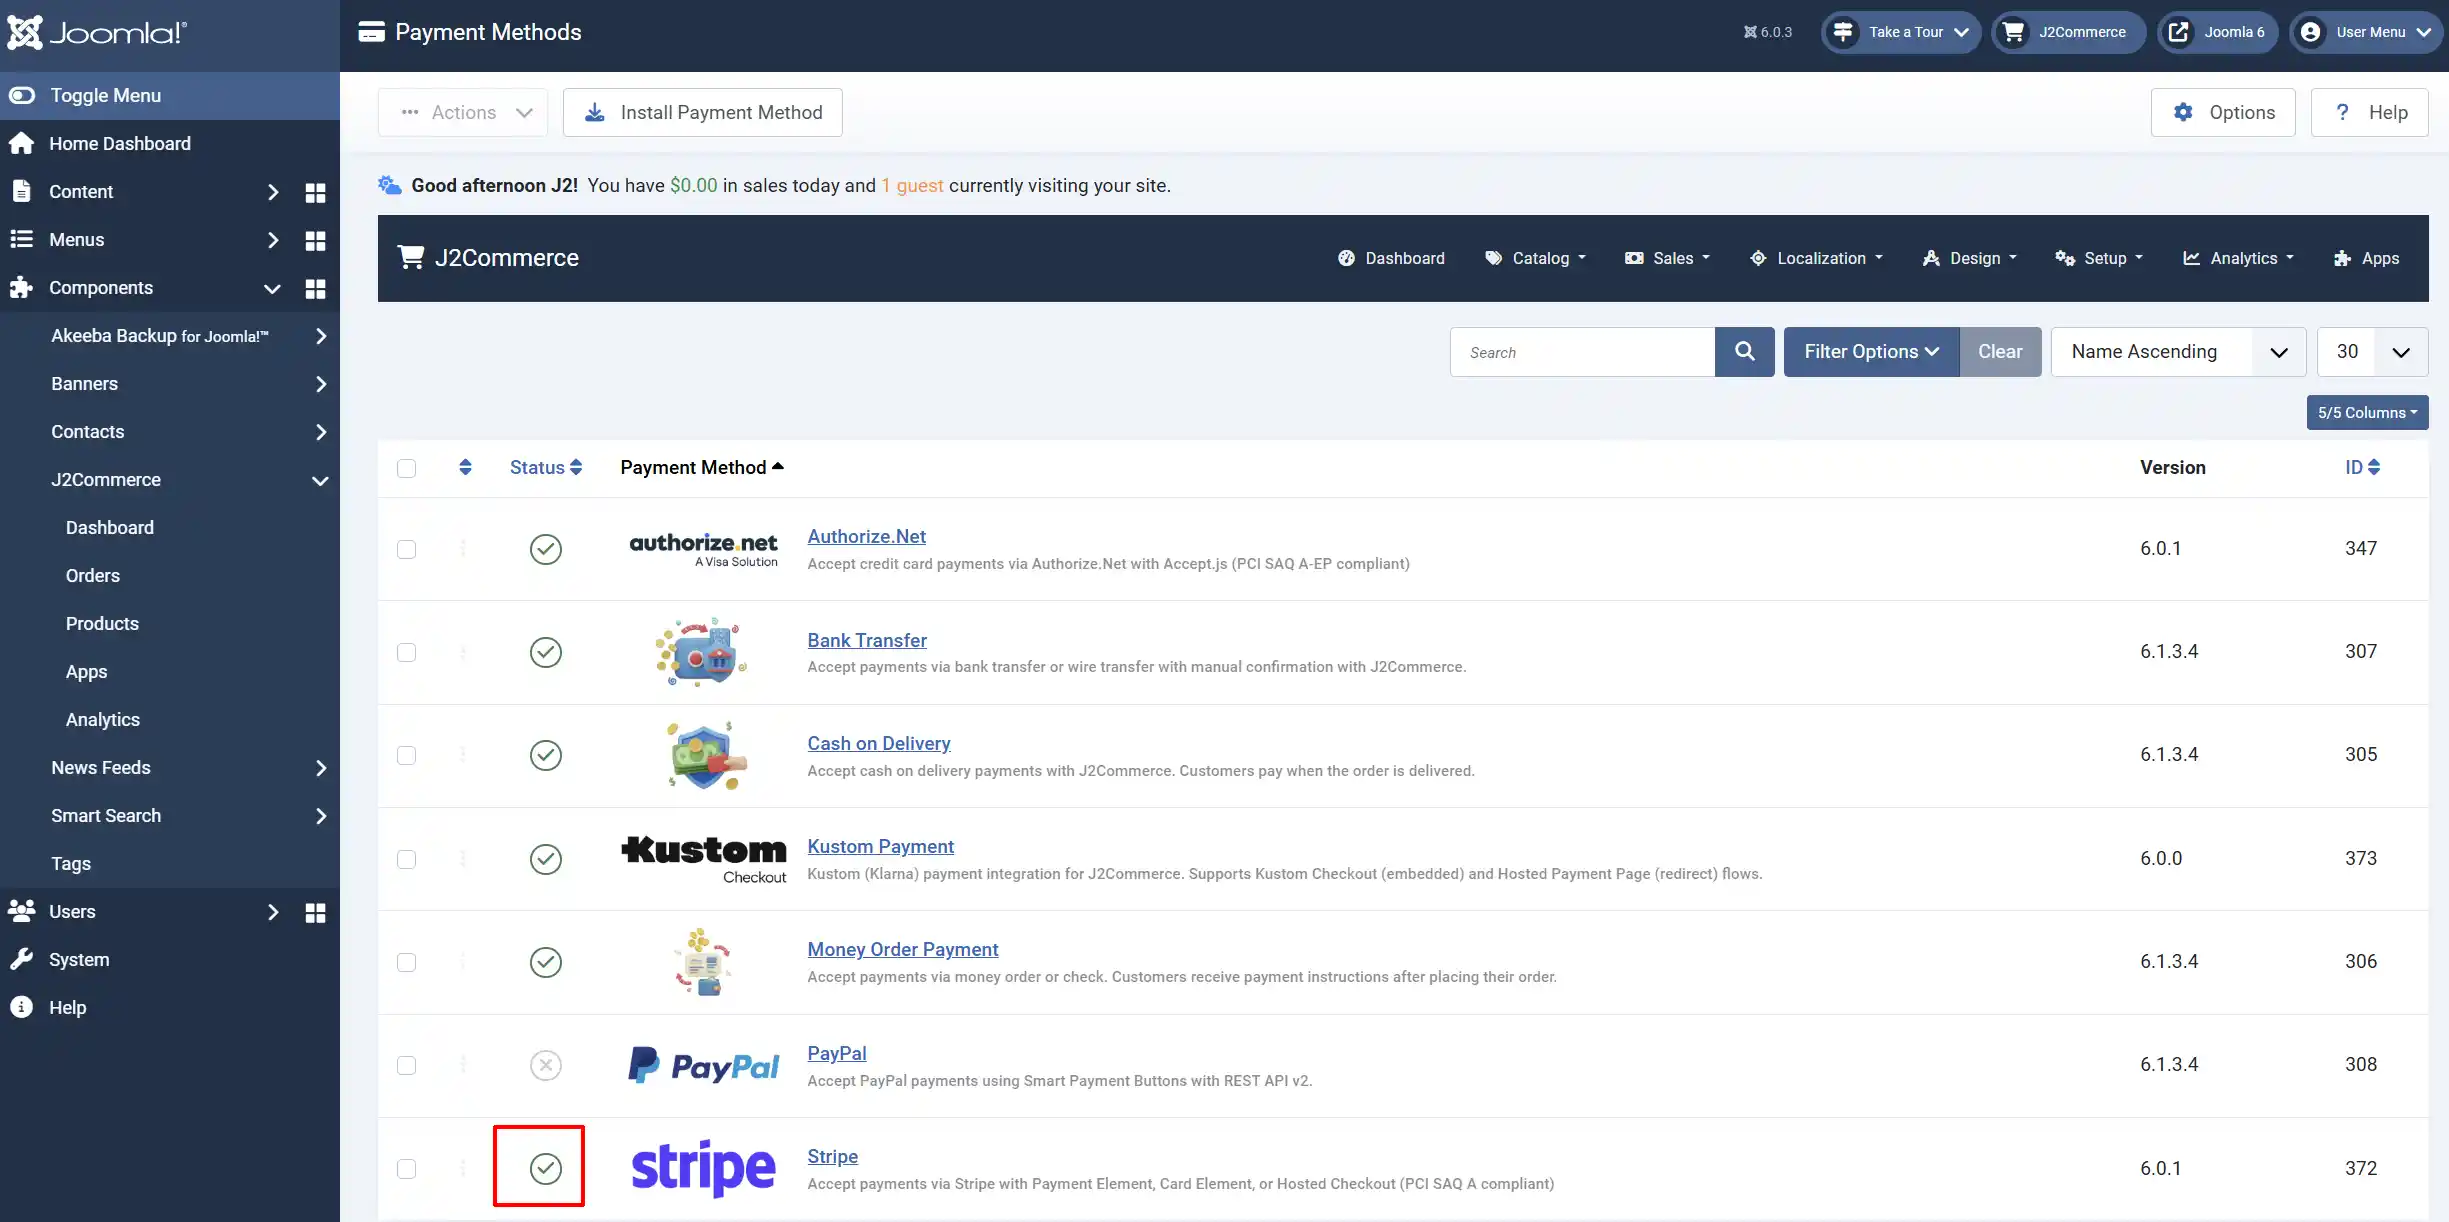Click the Bank Transfer illustration icon
The image size is (2449, 1222).
702,652
